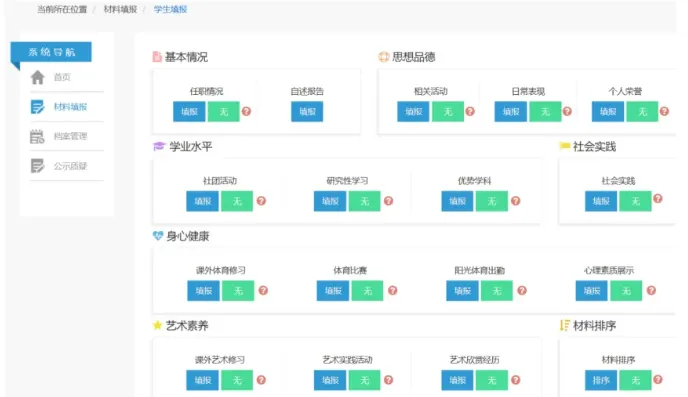
Task: Open help icon for 材料排序
Action: coord(658,379)
